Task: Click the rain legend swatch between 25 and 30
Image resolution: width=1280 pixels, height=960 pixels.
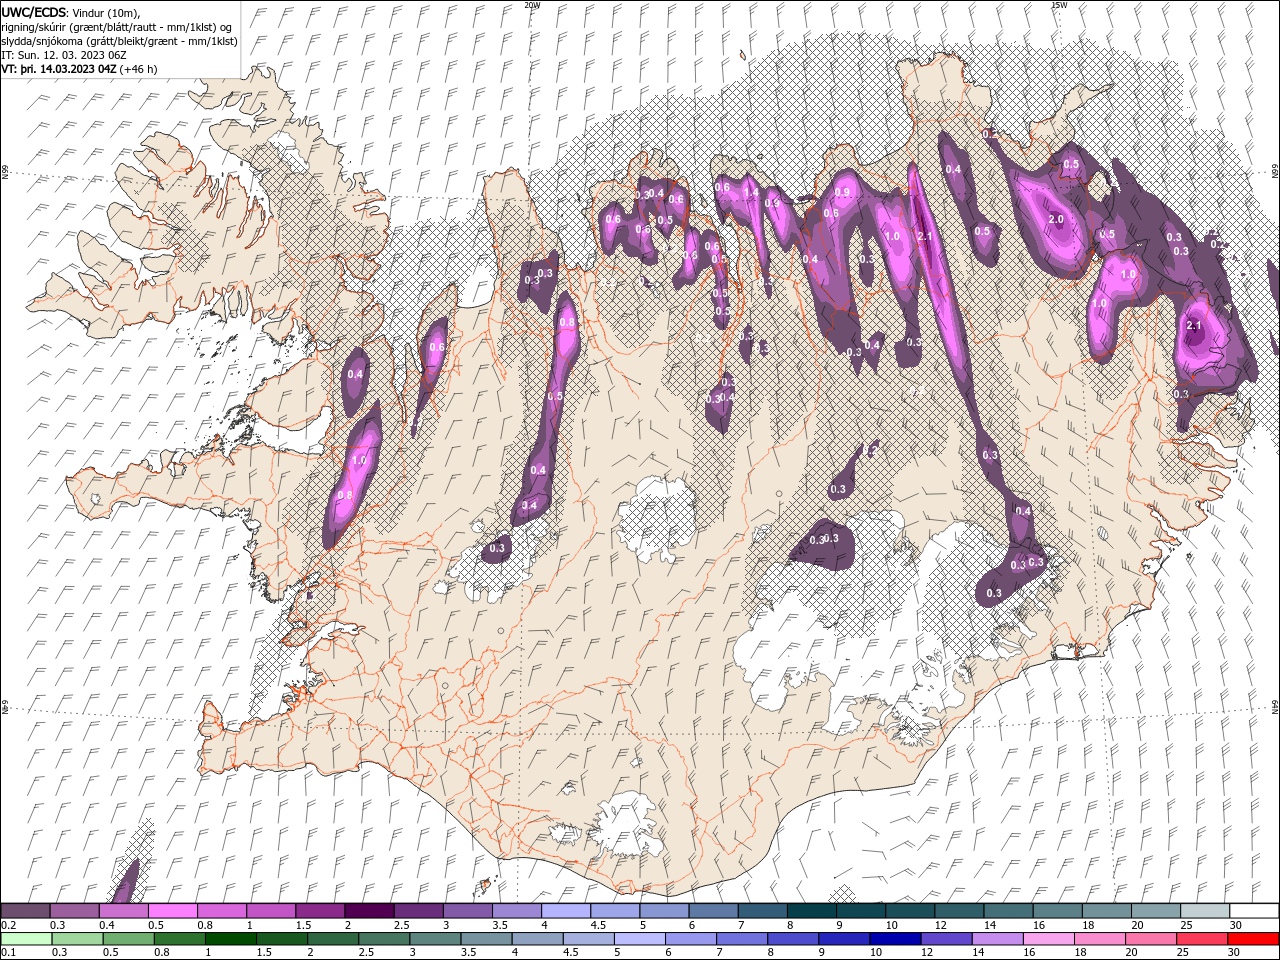Action: [1201, 939]
